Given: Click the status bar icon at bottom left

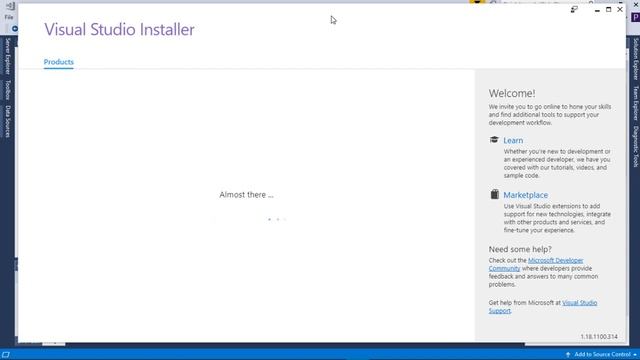Looking at the screenshot, I should pyautogui.click(x=6, y=355).
